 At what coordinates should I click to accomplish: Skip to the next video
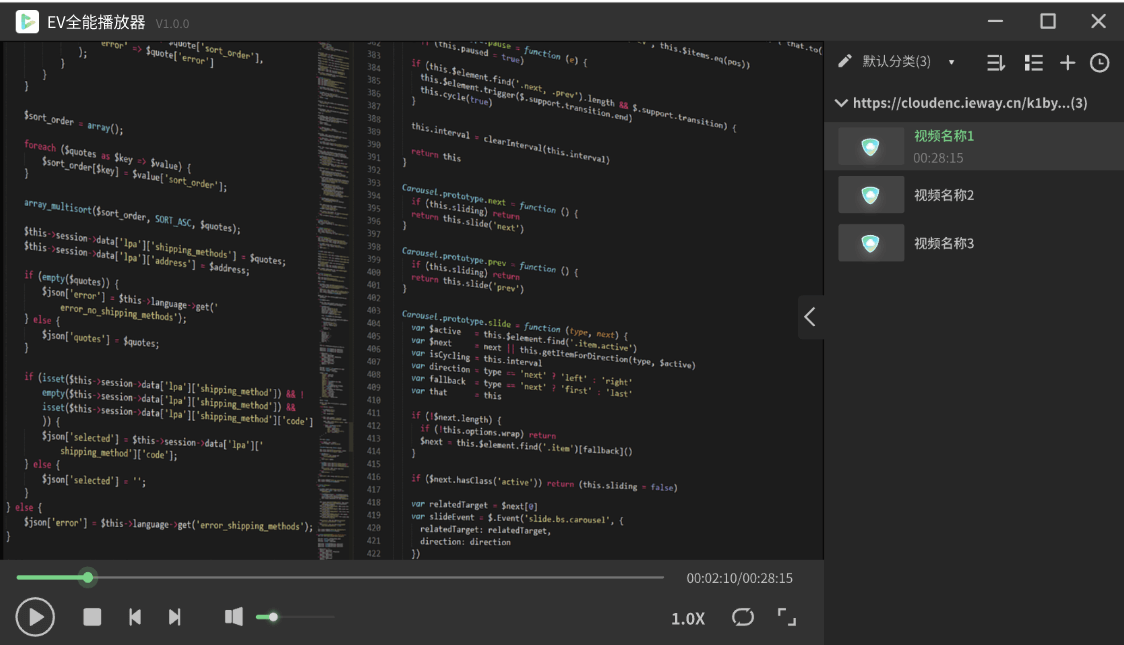point(175,617)
